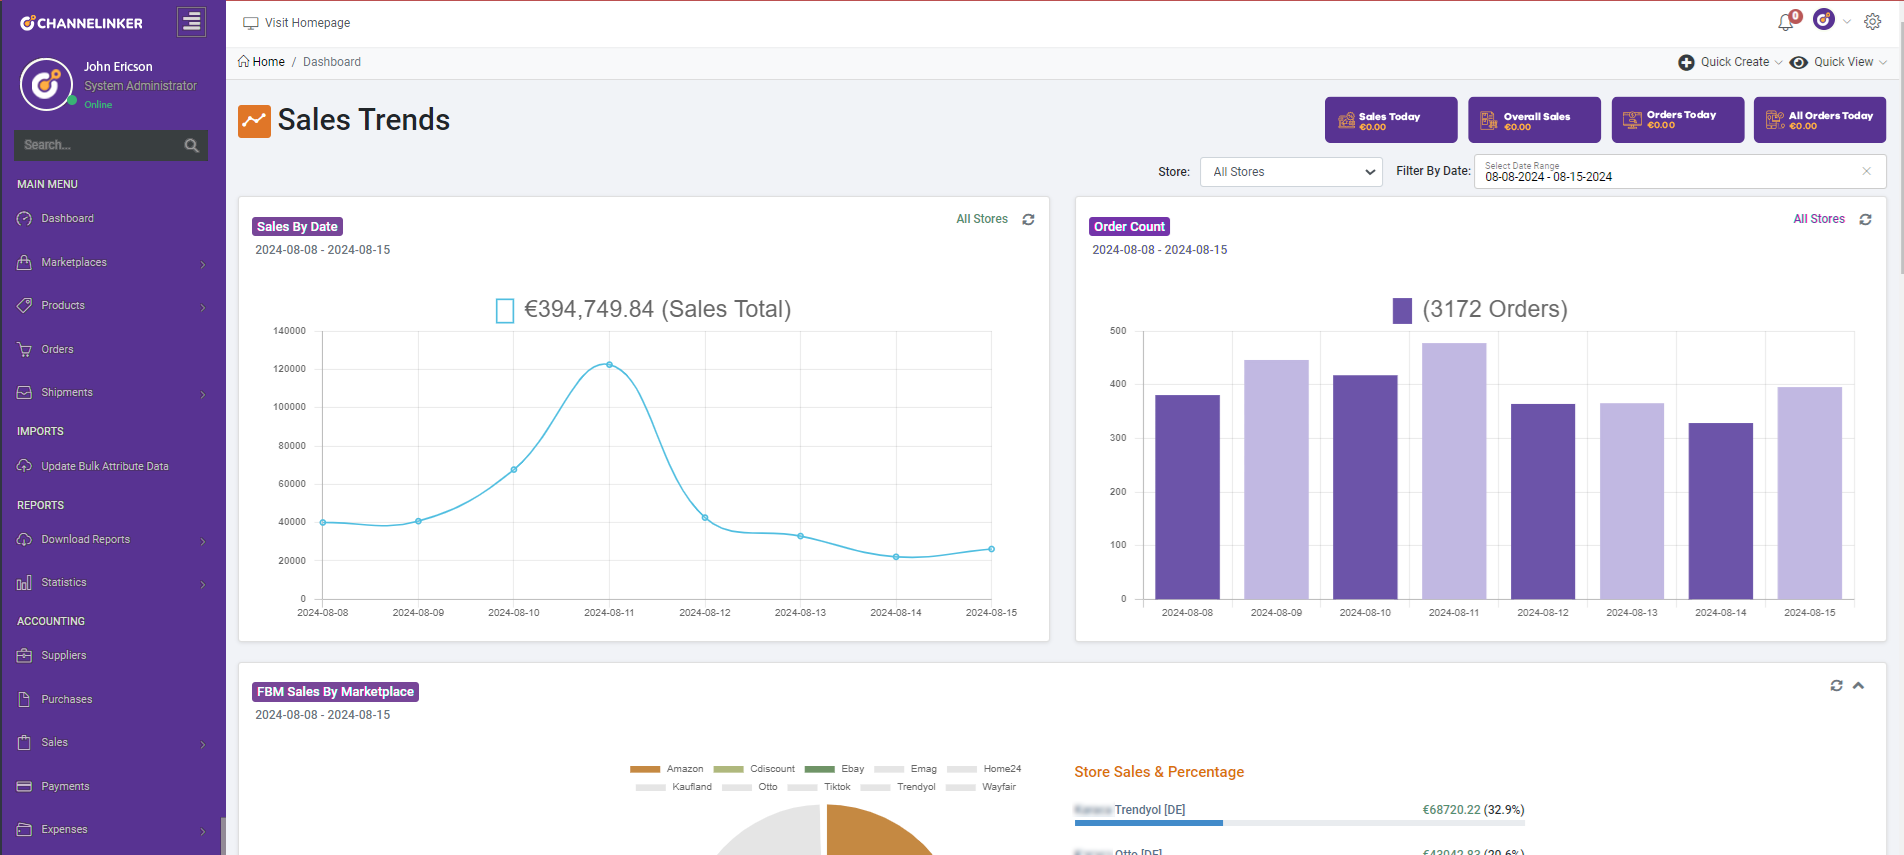Click the Visit Homepage link
Viewport: 1904px width, 855px height.
pos(307,23)
